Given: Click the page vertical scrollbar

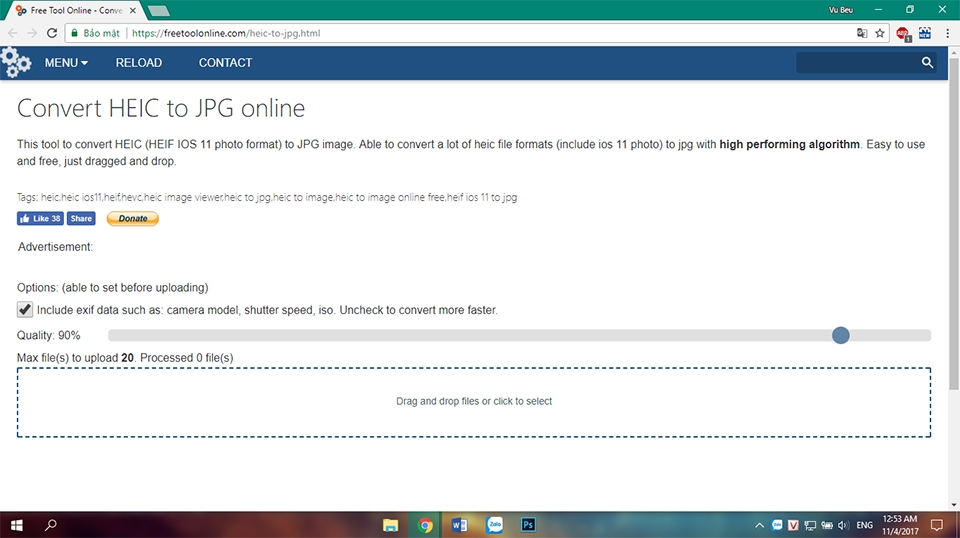Looking at the screenshot, I should [954, 223].
